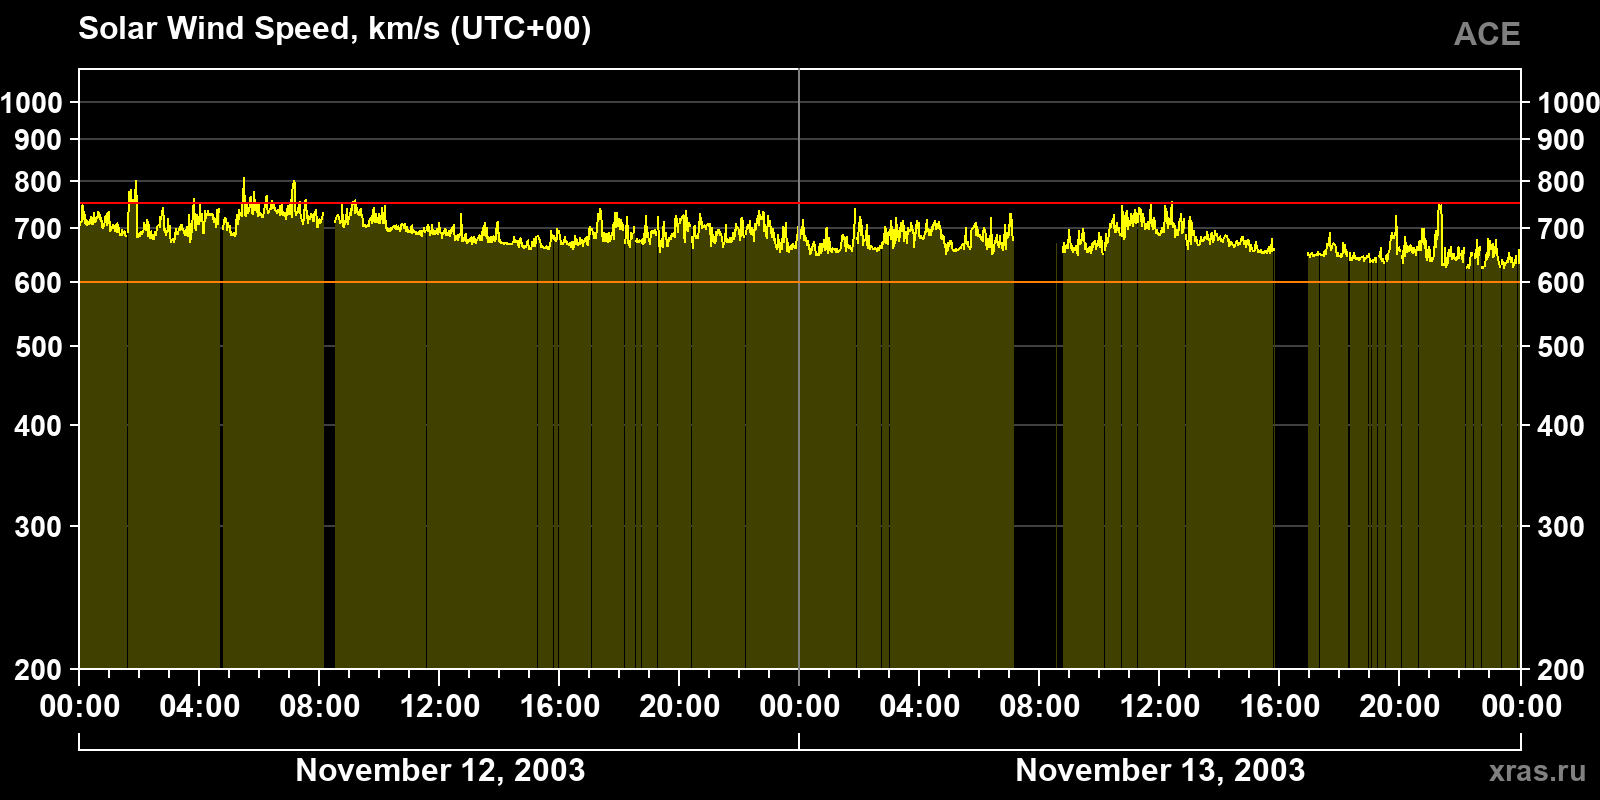
Task: Click the 'November 12, 2003' date label
Action: (x=440, y=770)
